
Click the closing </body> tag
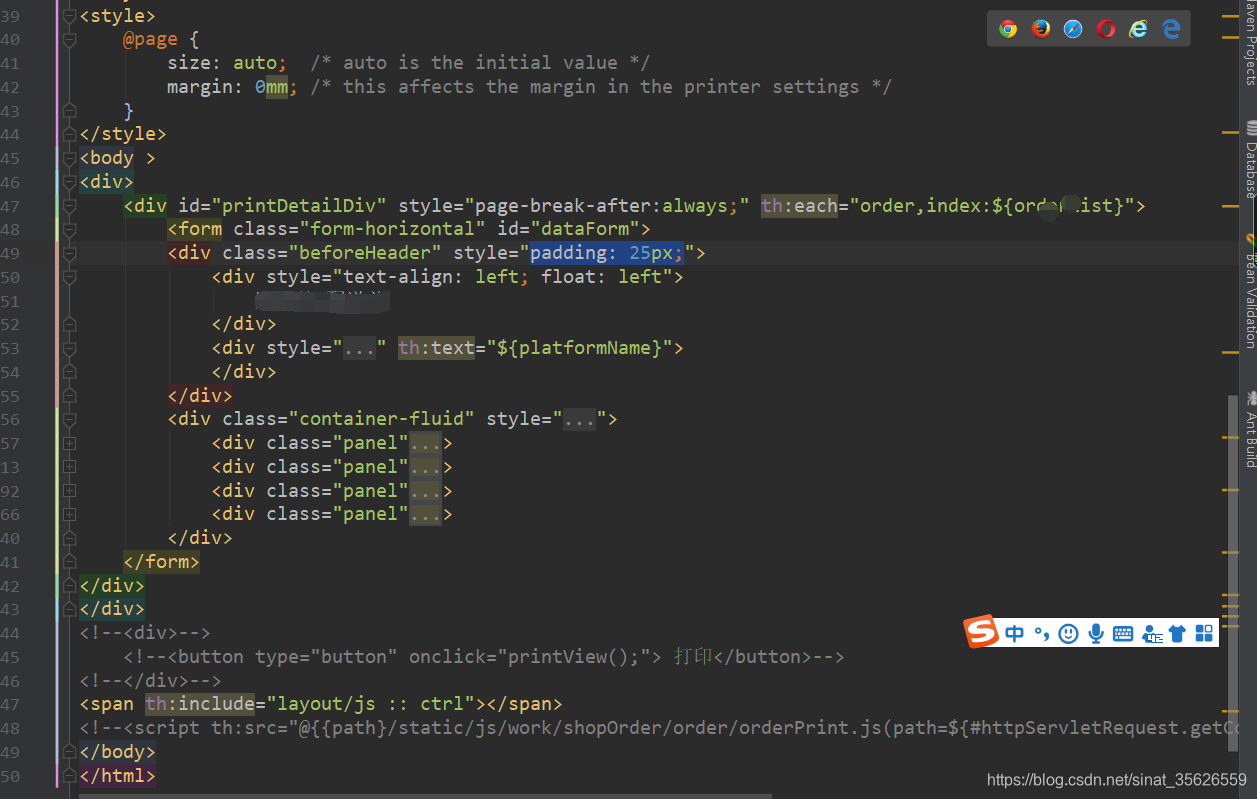[x=118, y=751]
